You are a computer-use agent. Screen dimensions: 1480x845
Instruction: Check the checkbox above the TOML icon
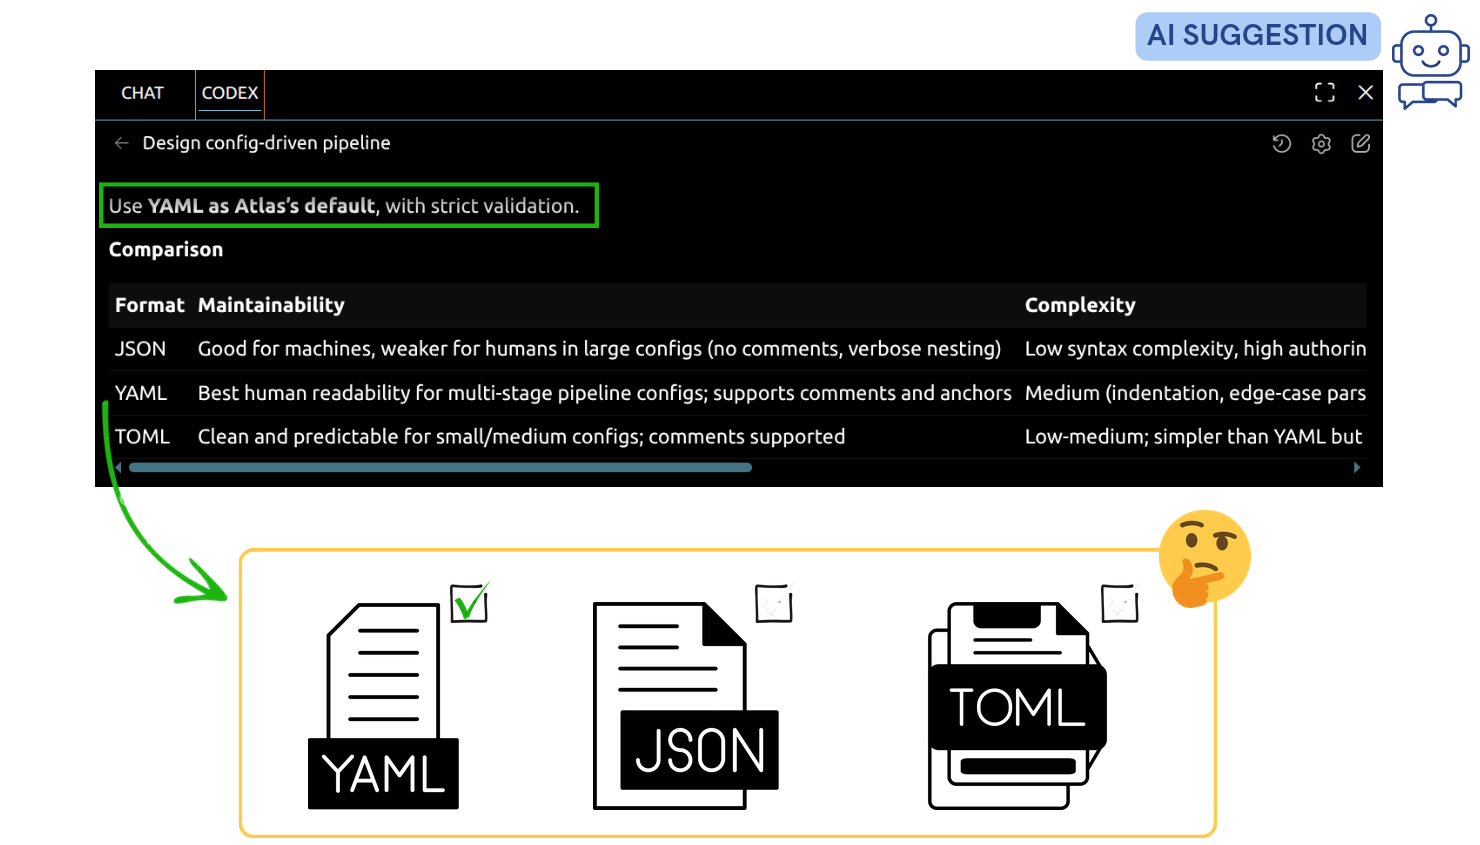pyautogui.click(x=1120, y=604)
